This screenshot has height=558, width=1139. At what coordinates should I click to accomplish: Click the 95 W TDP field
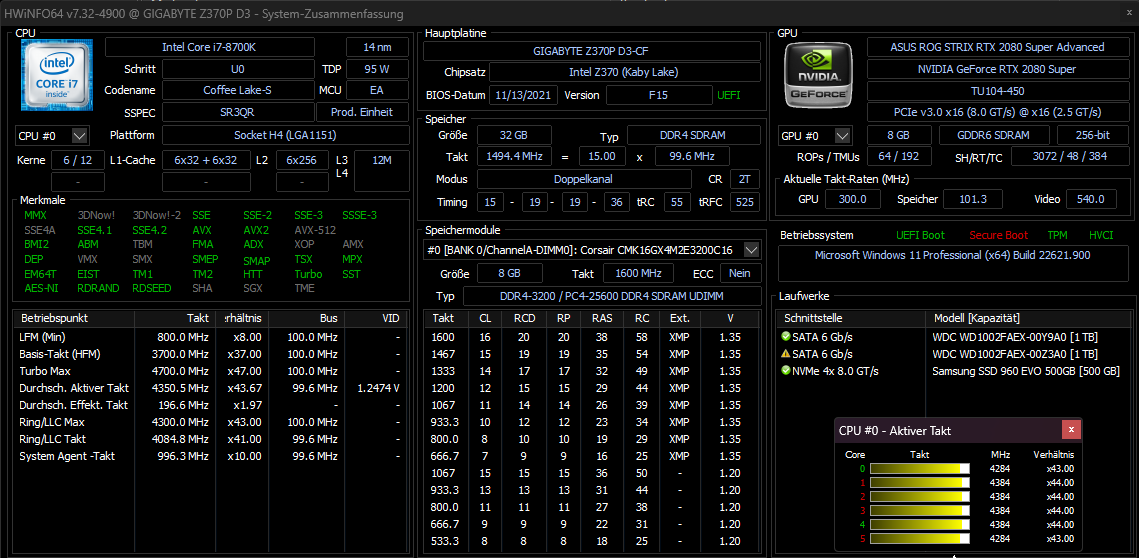377,69
